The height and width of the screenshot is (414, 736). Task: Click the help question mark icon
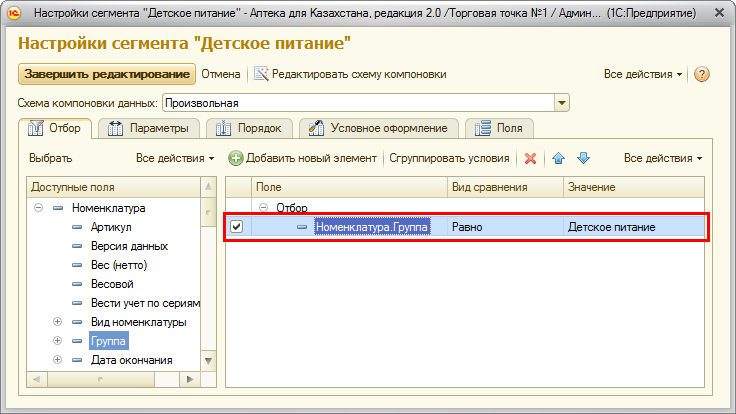[x=702, y=75]
